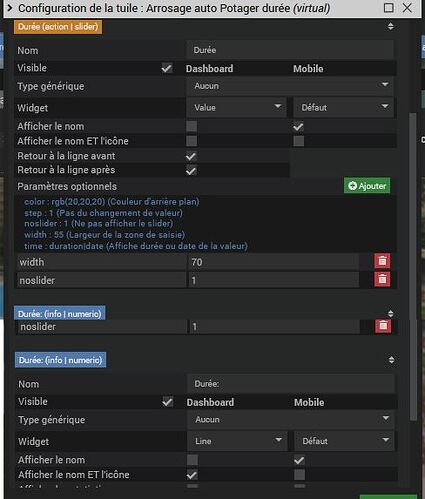Click color : rgb(20,20,20) parameter hint
The image size is (425, 499).
coord(112,202)
